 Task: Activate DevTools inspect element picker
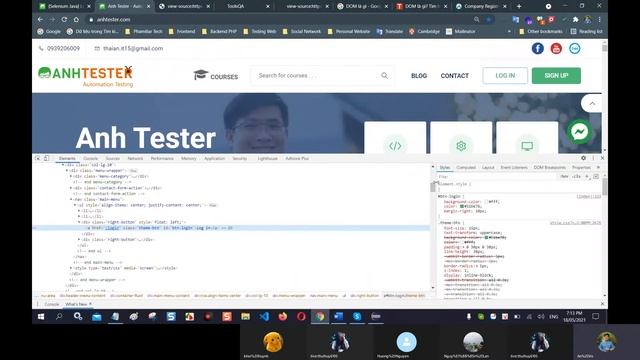38,158
